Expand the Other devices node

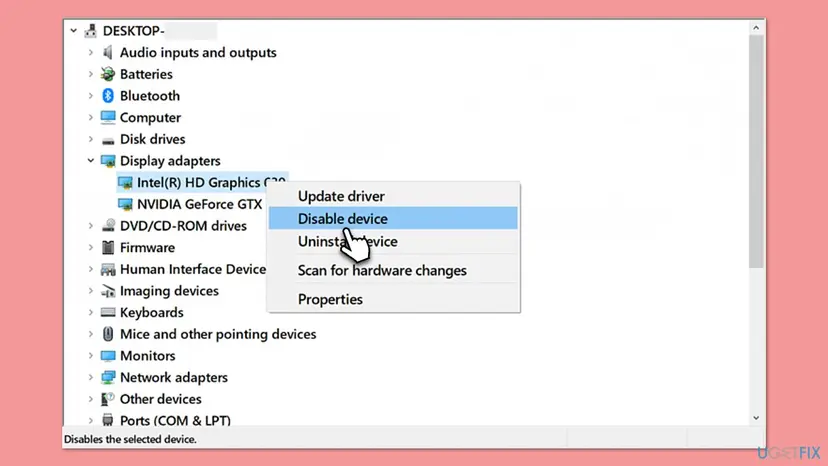pos(91,399)
